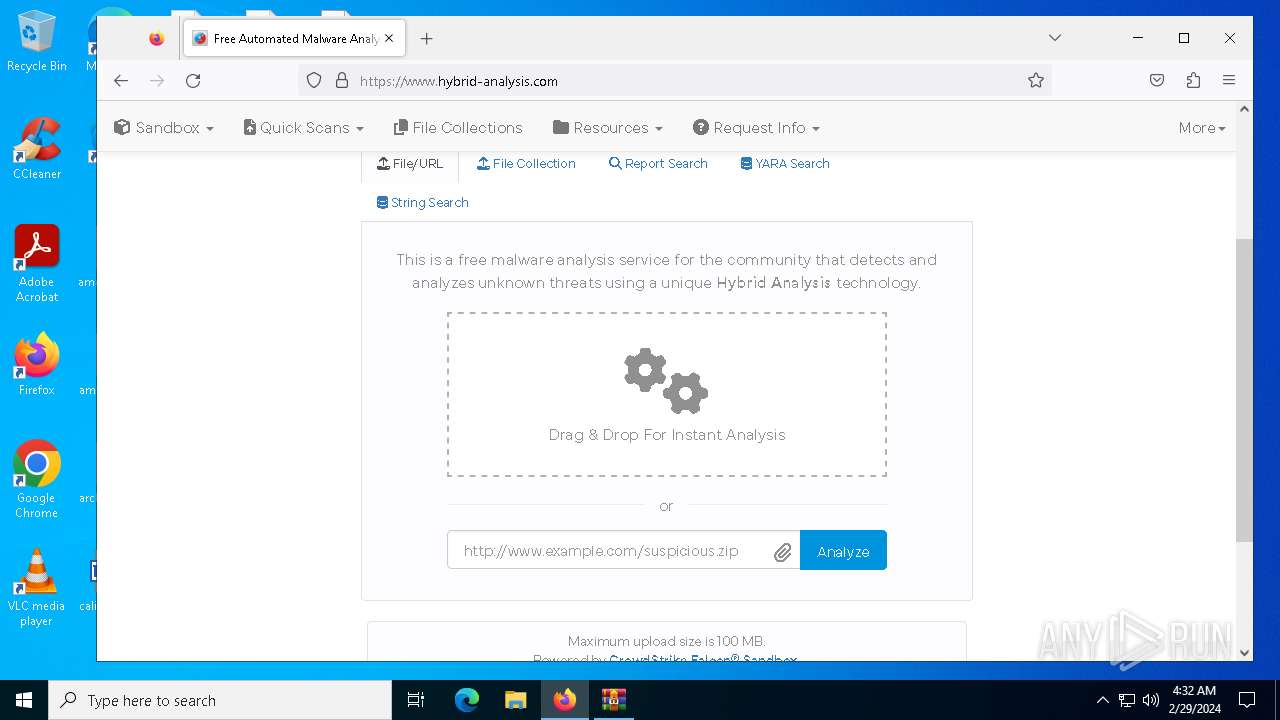This screenshot has width=1280, height=720.
Task: Open the notification center icon
Action: 1247,700
